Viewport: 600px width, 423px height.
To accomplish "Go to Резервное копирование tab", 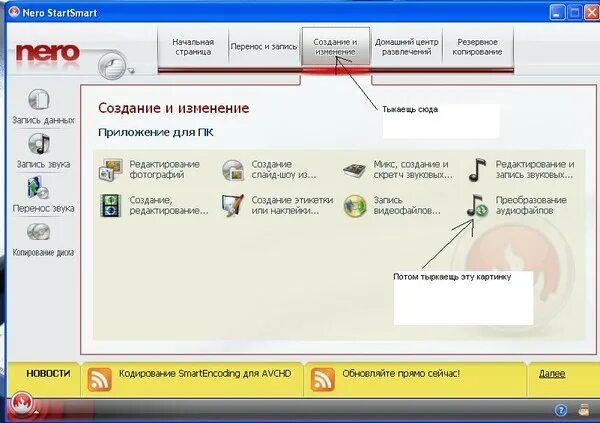I will (477, 47).
